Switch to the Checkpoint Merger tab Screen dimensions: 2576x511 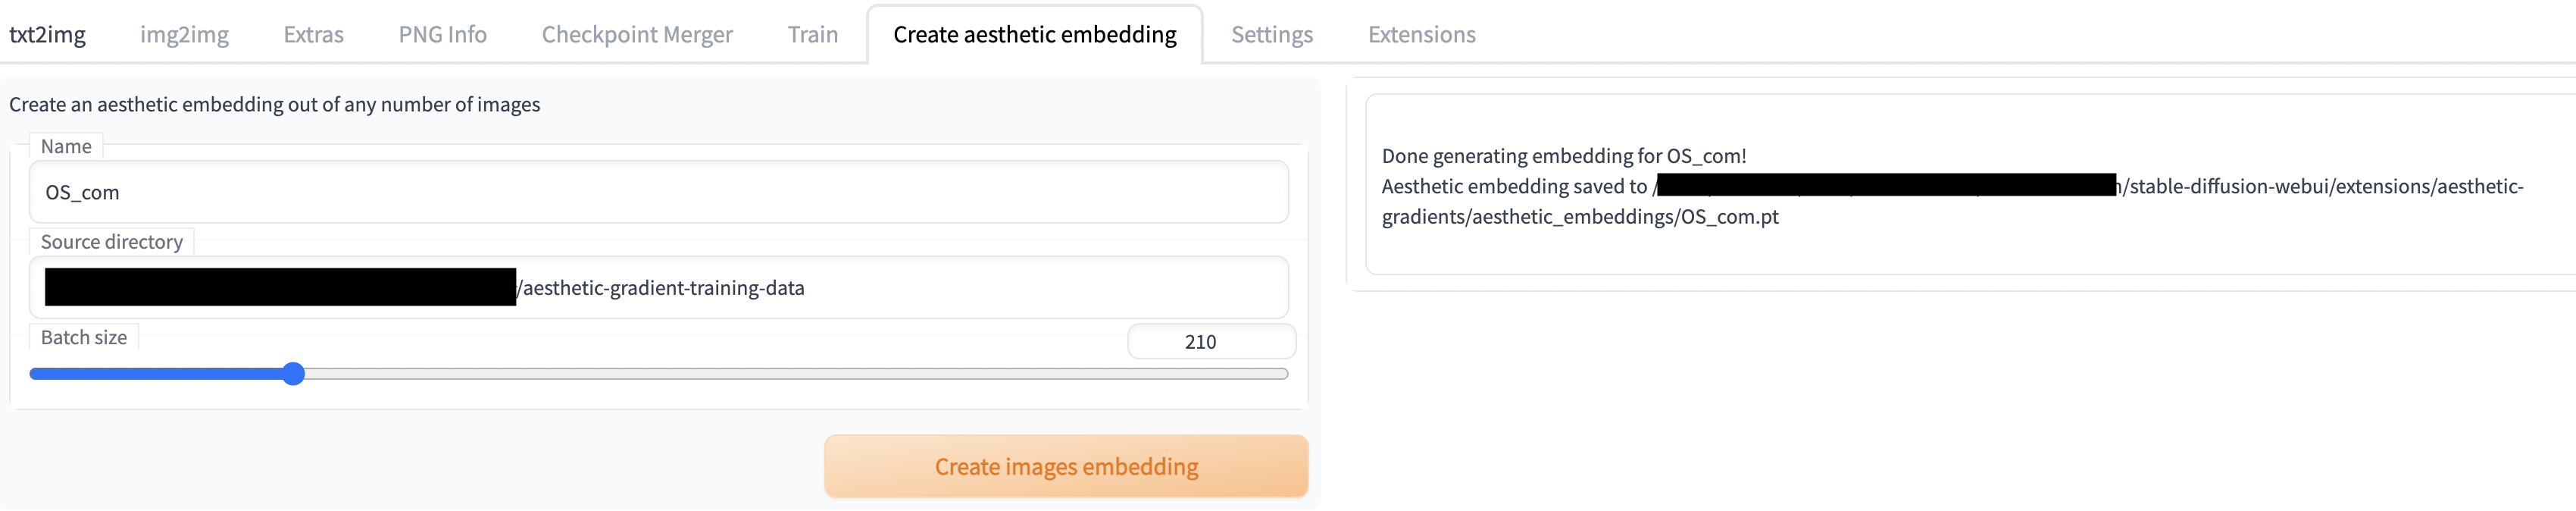(x=637, y=34)
